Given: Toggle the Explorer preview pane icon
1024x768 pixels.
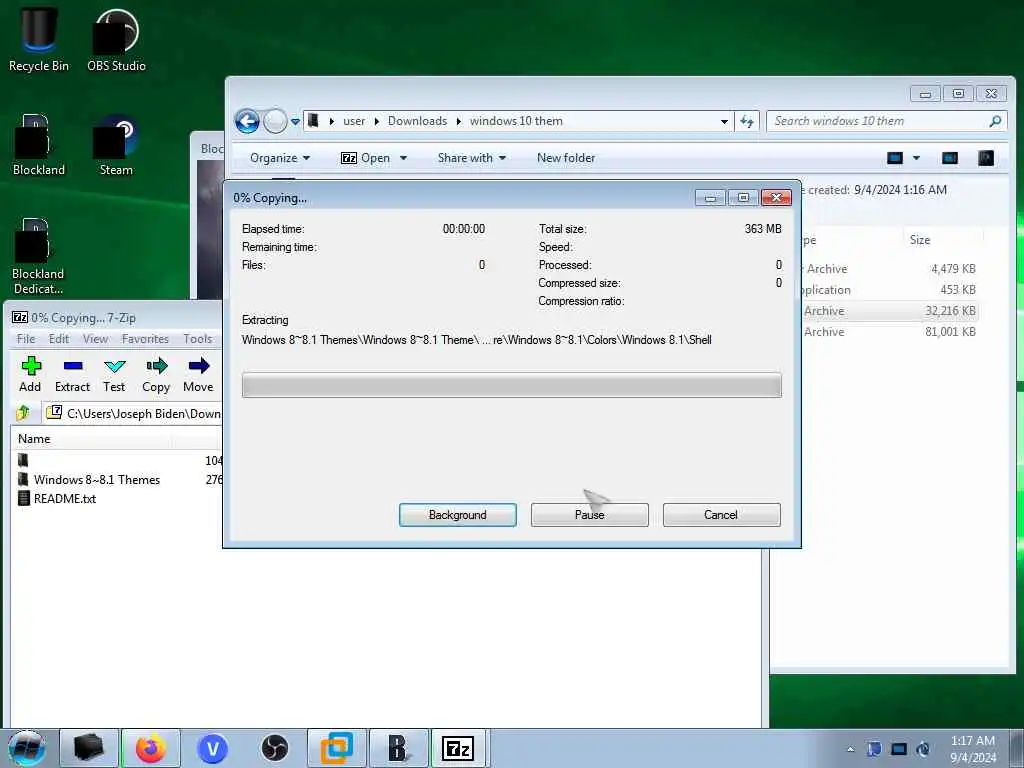Looking at the screenshot, I should tap(950, 157).
